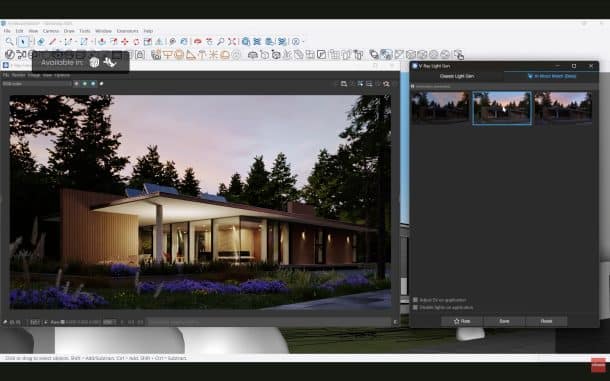Open the Search tool in SketchUp toolbar
This screenshot has height=381, width=610.
coord(9,41)
